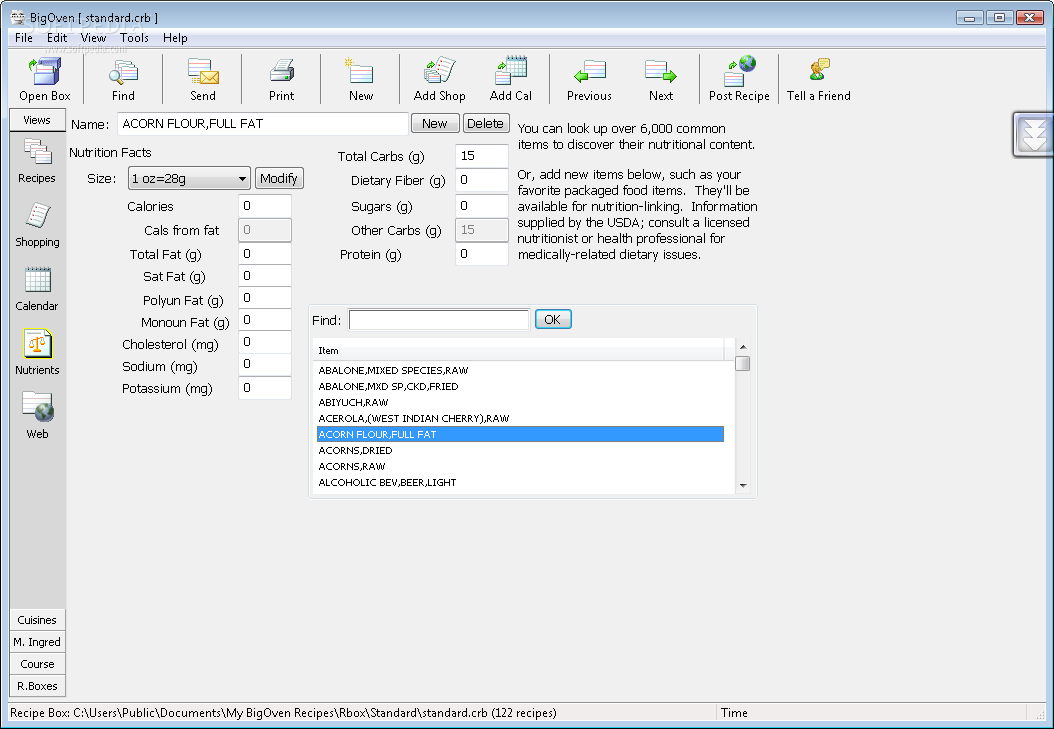Image resolution: width=1054 pixels, height=729 pixels.
Task: Click OK next to the Find field
Action: pos(553,319)
